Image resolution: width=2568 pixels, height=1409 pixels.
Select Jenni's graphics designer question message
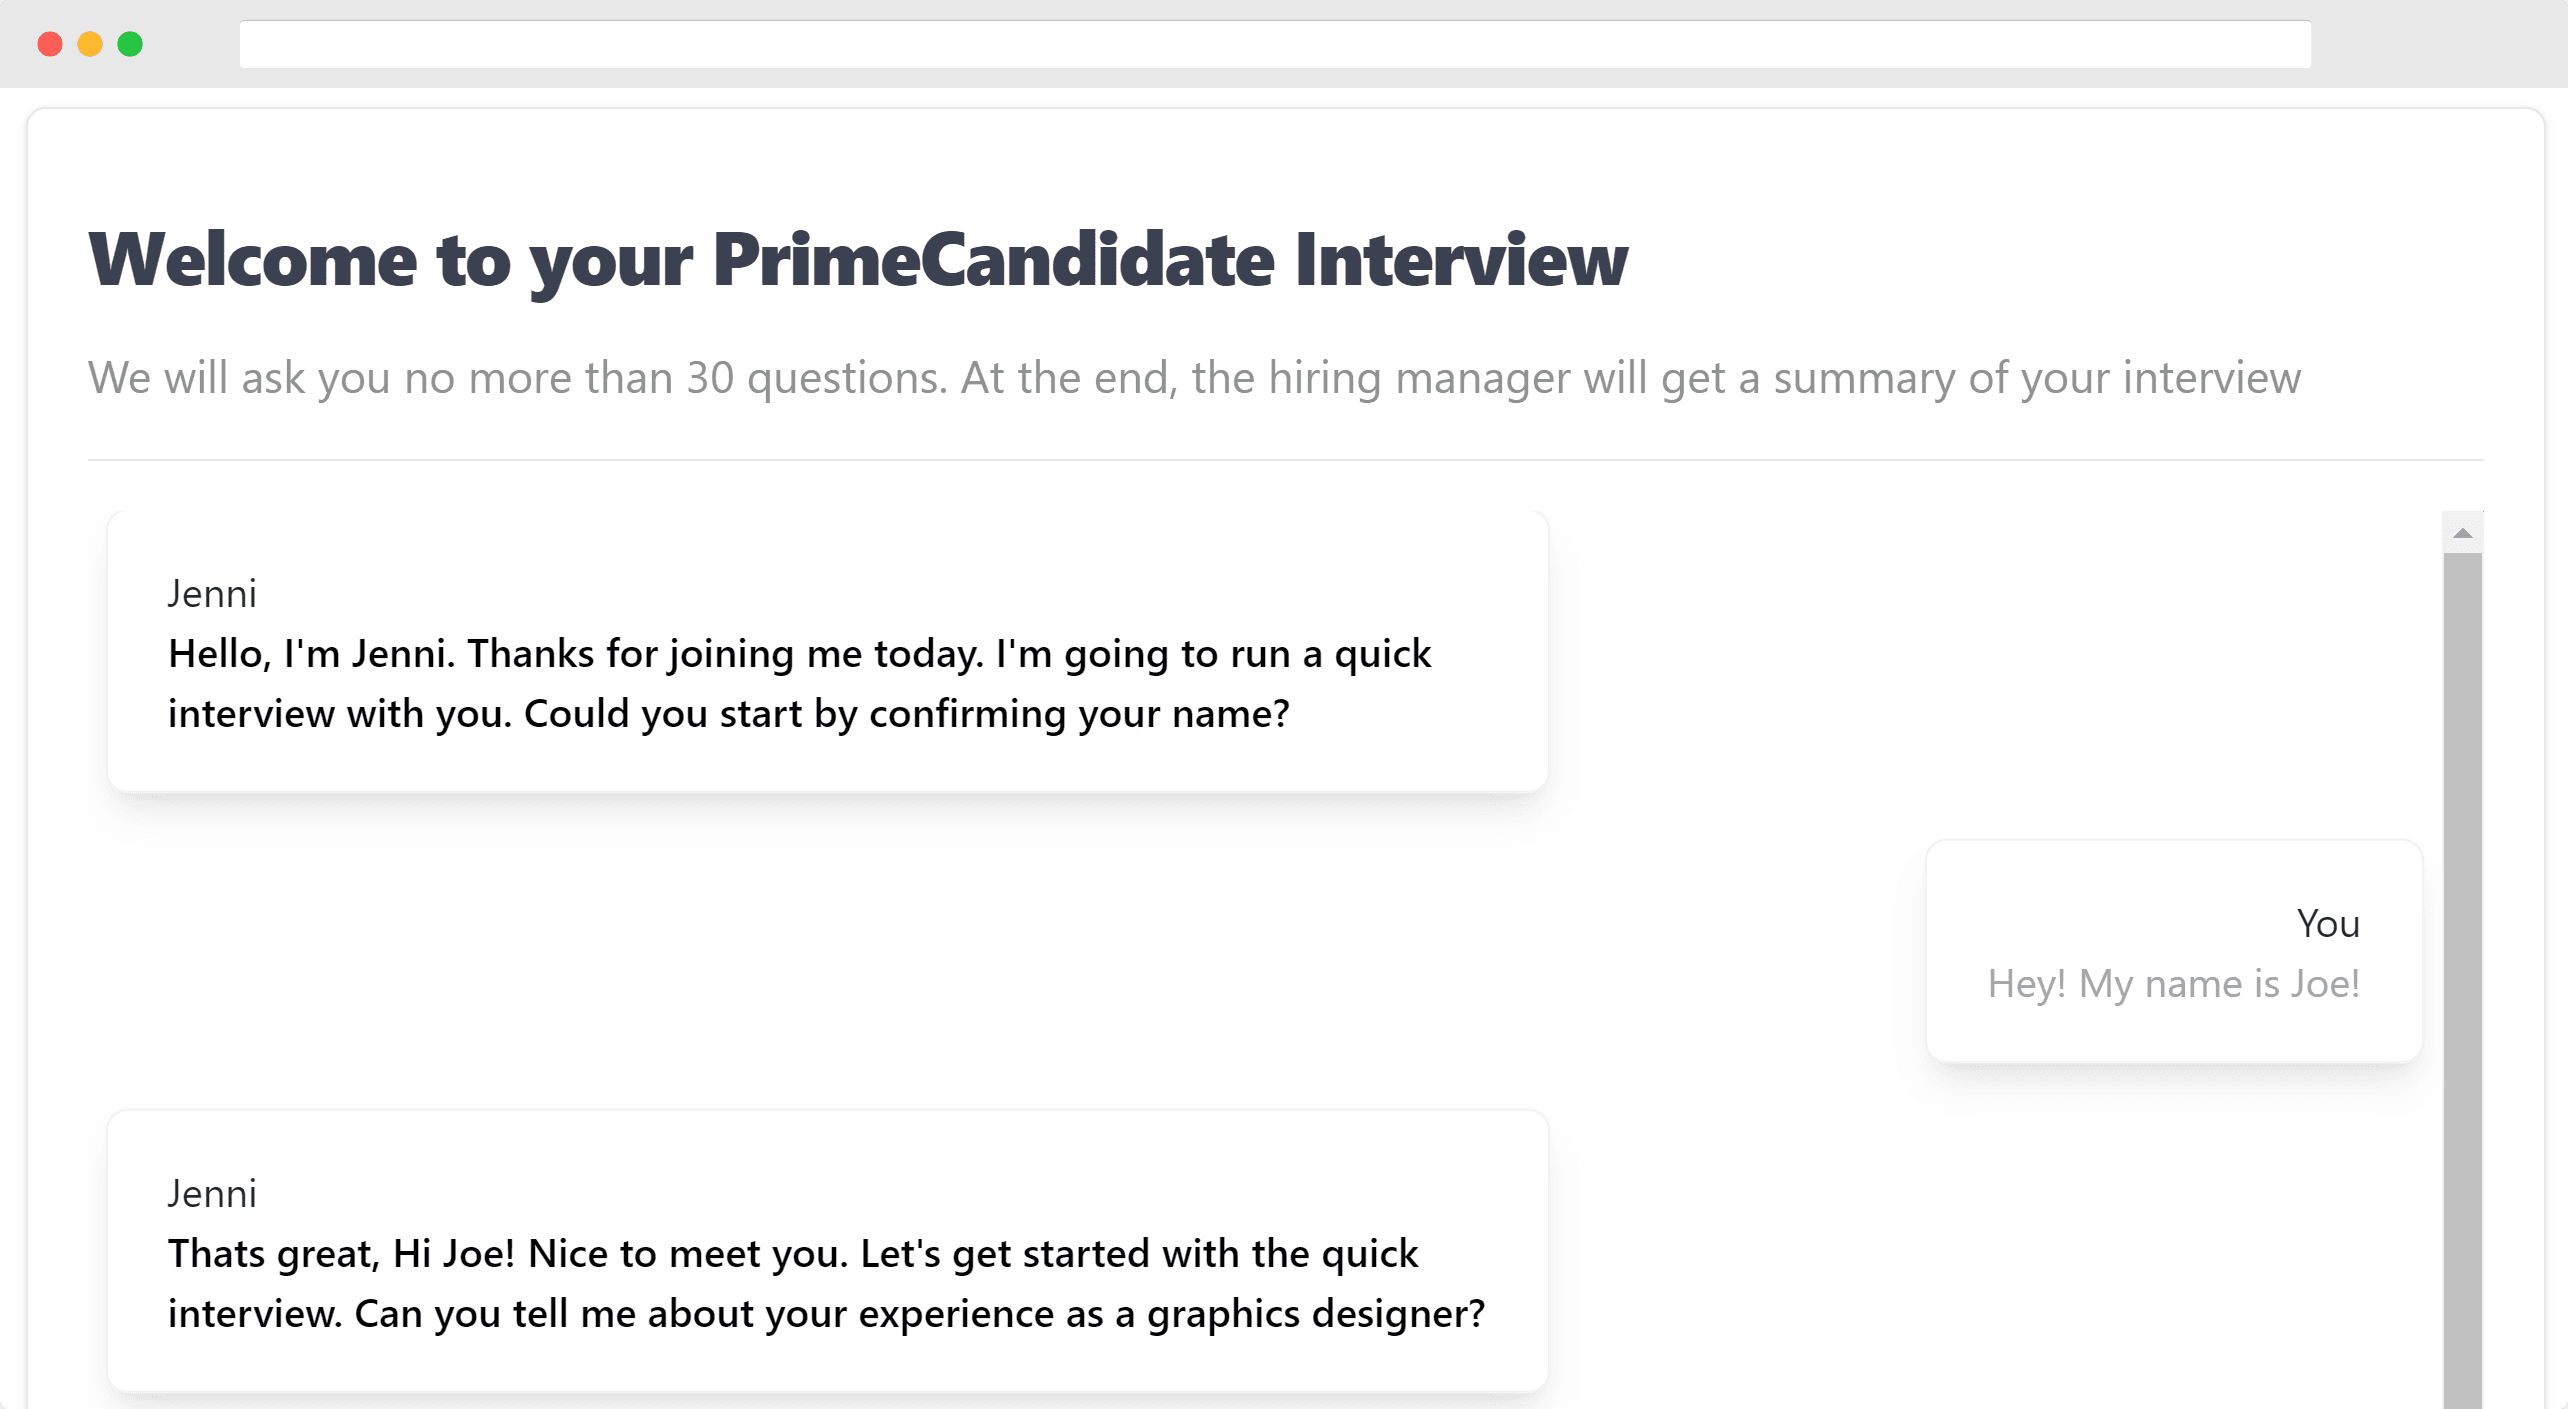(828, 1251)
